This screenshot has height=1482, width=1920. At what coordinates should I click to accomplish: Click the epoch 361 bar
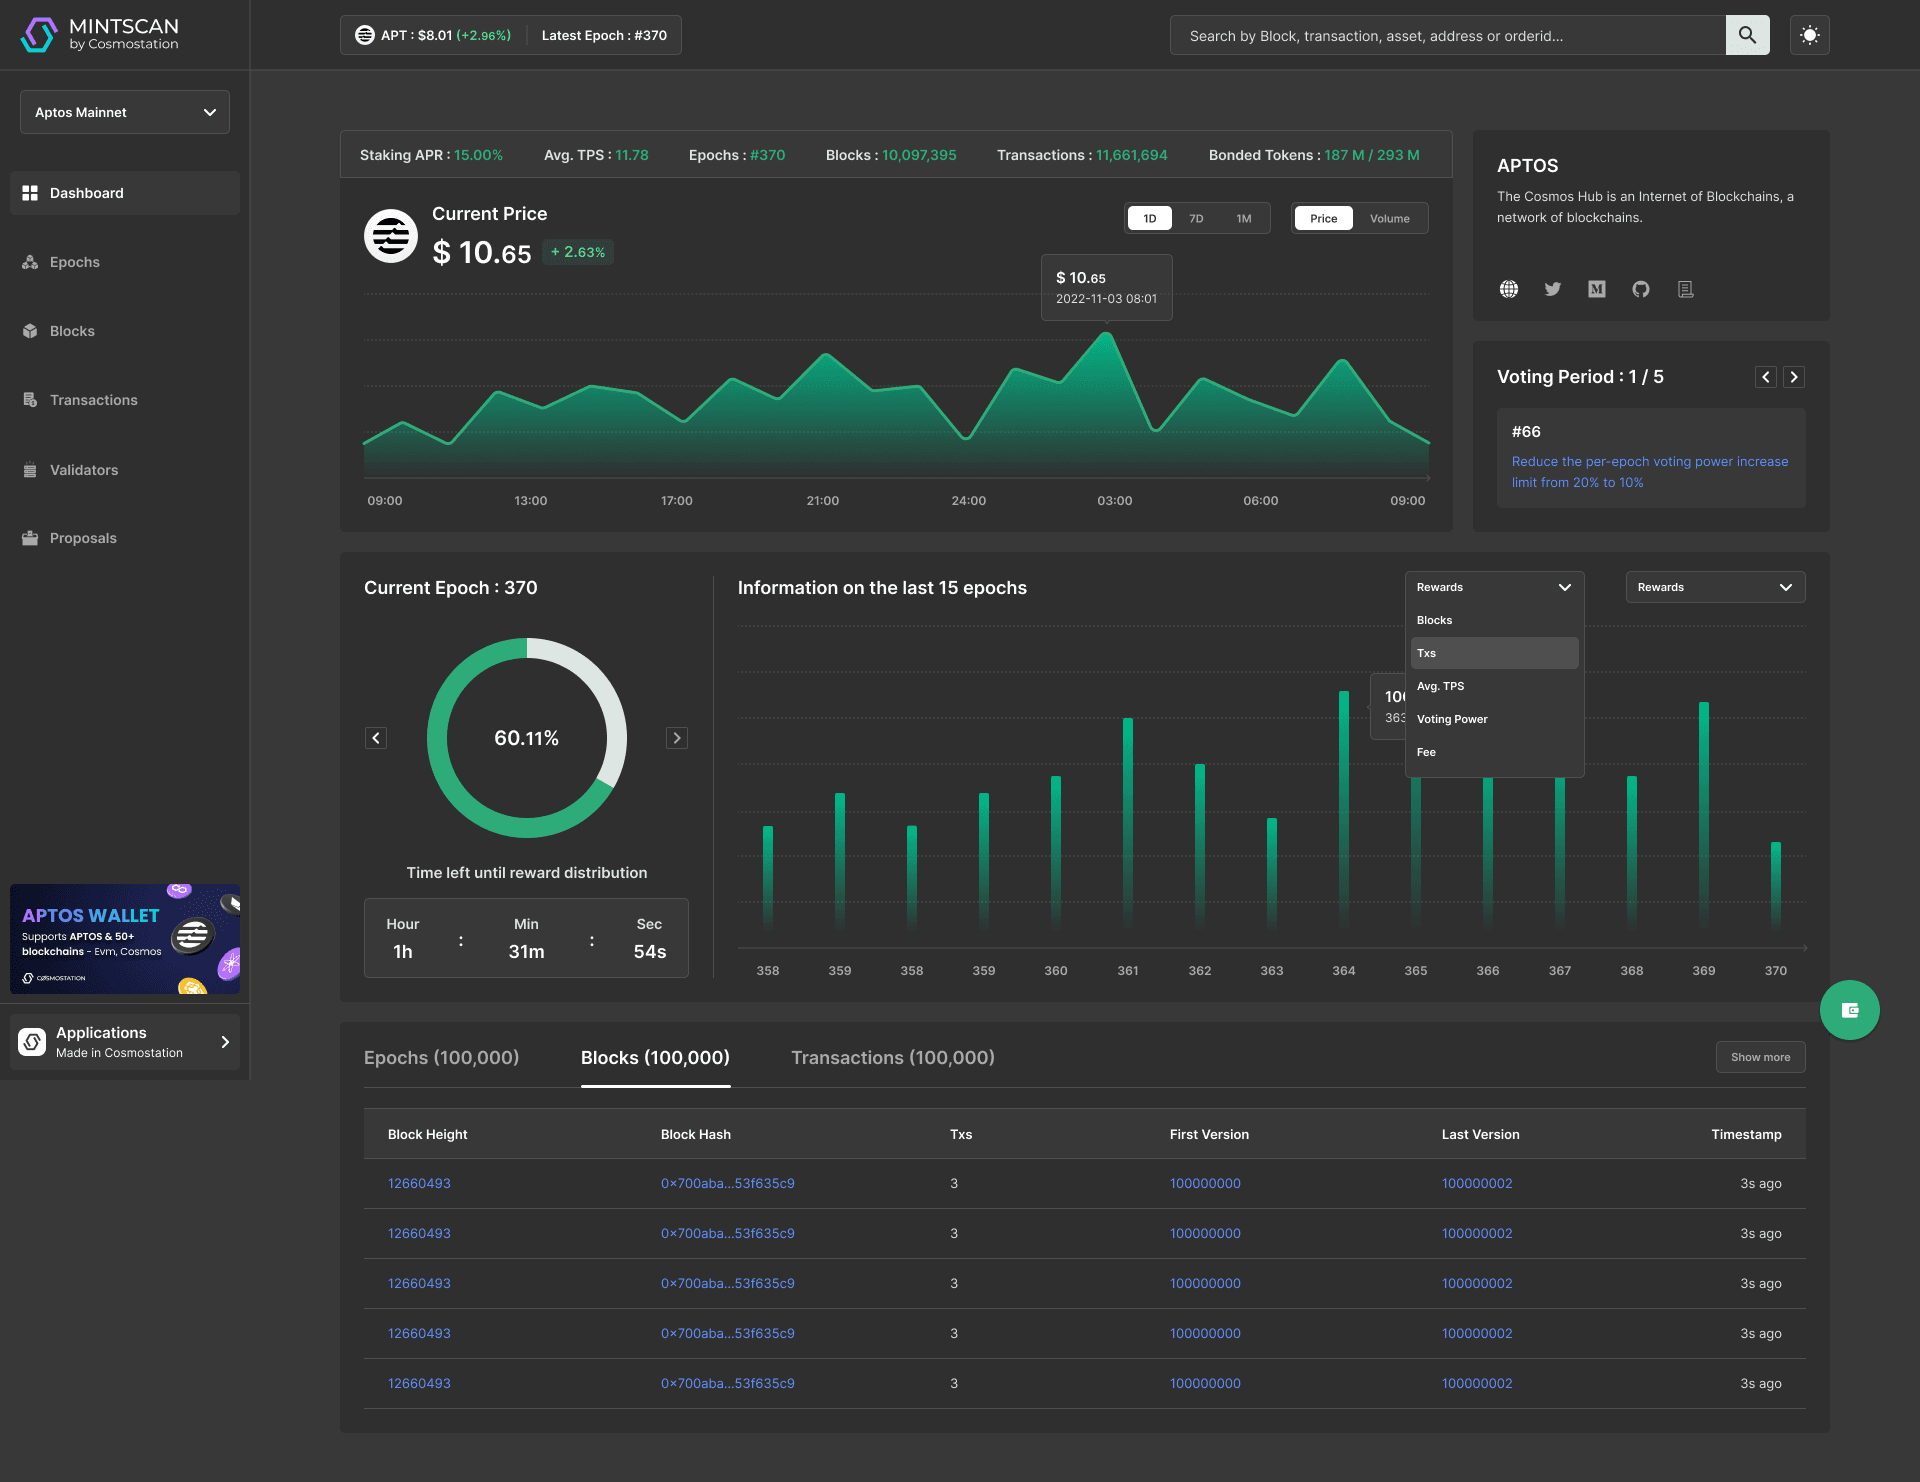tap(1128, 825)
